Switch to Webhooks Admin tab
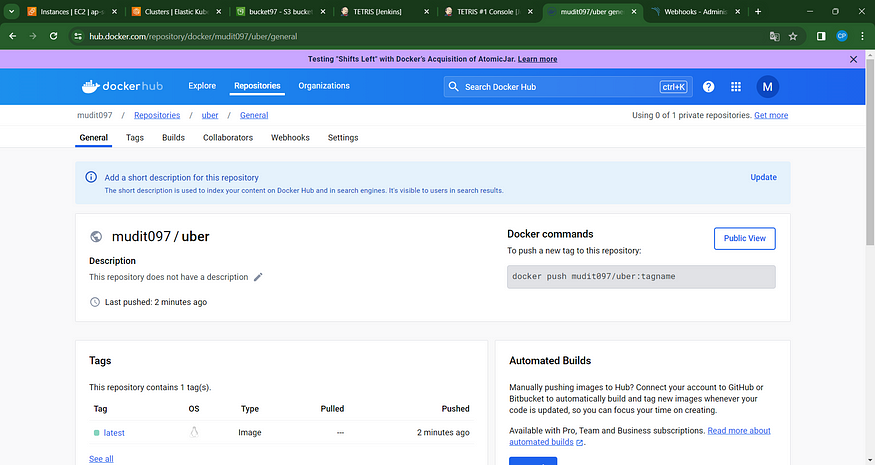The image size is (875, 465). tap(695, 12)
